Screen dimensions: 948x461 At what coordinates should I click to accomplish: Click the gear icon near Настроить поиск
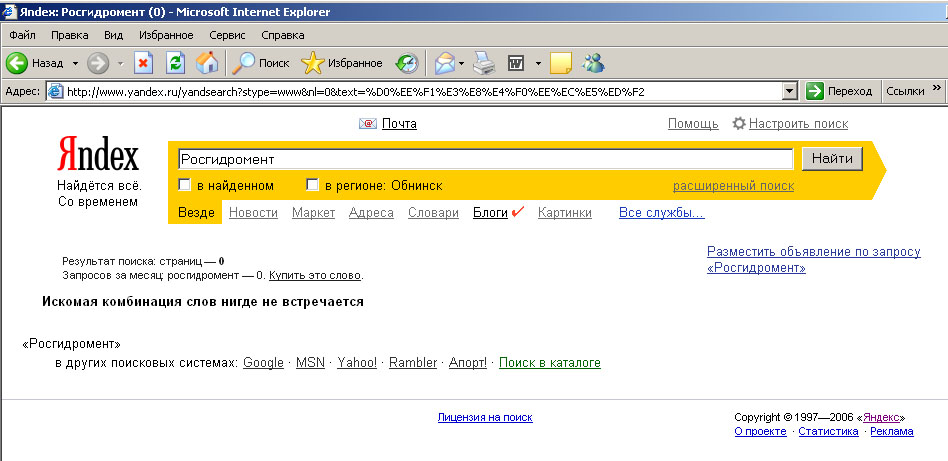tap(739, 124)
